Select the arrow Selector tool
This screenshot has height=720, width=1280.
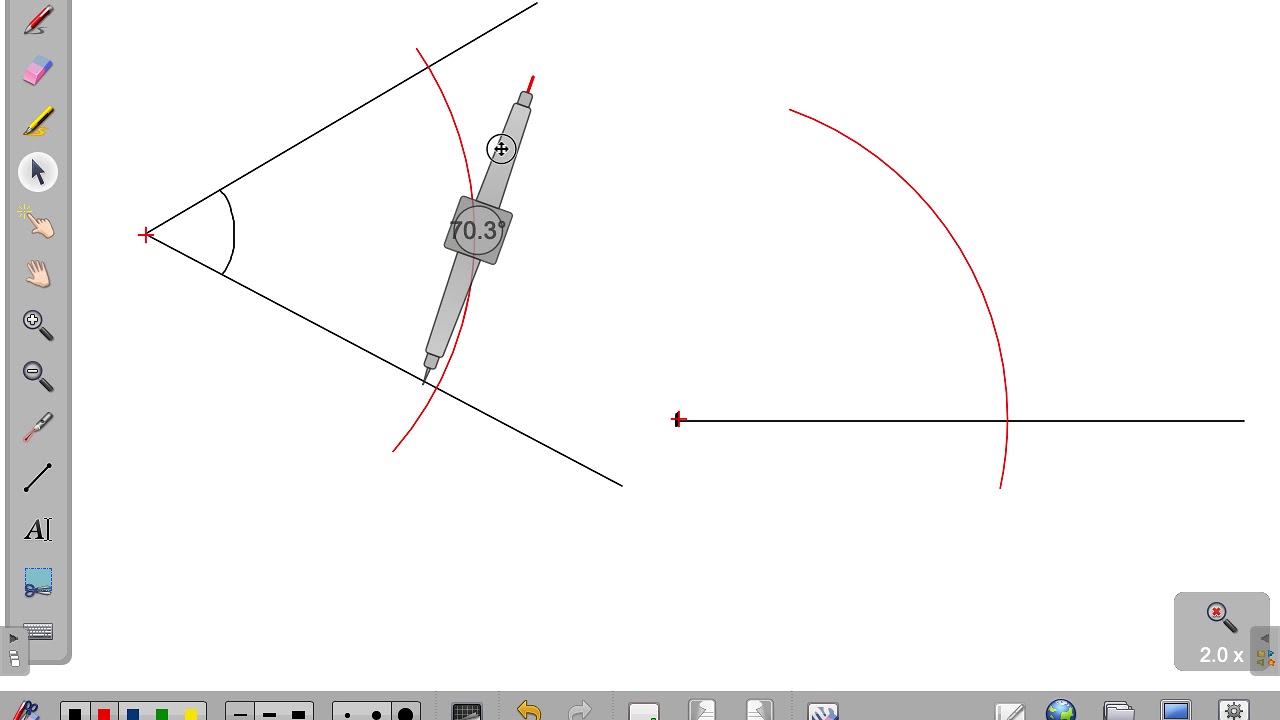click(x=38, y=172)
